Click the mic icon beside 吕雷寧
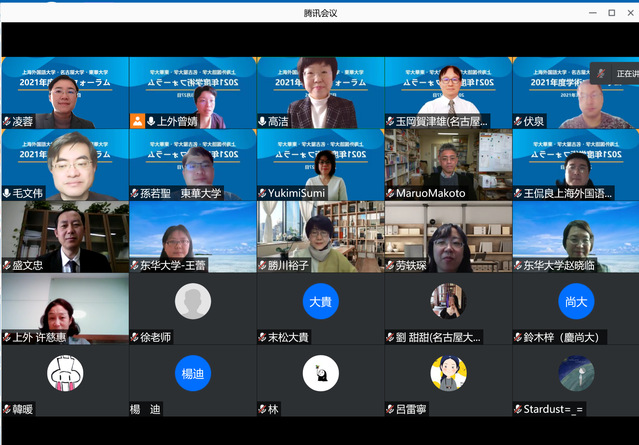 pos(391,409)
